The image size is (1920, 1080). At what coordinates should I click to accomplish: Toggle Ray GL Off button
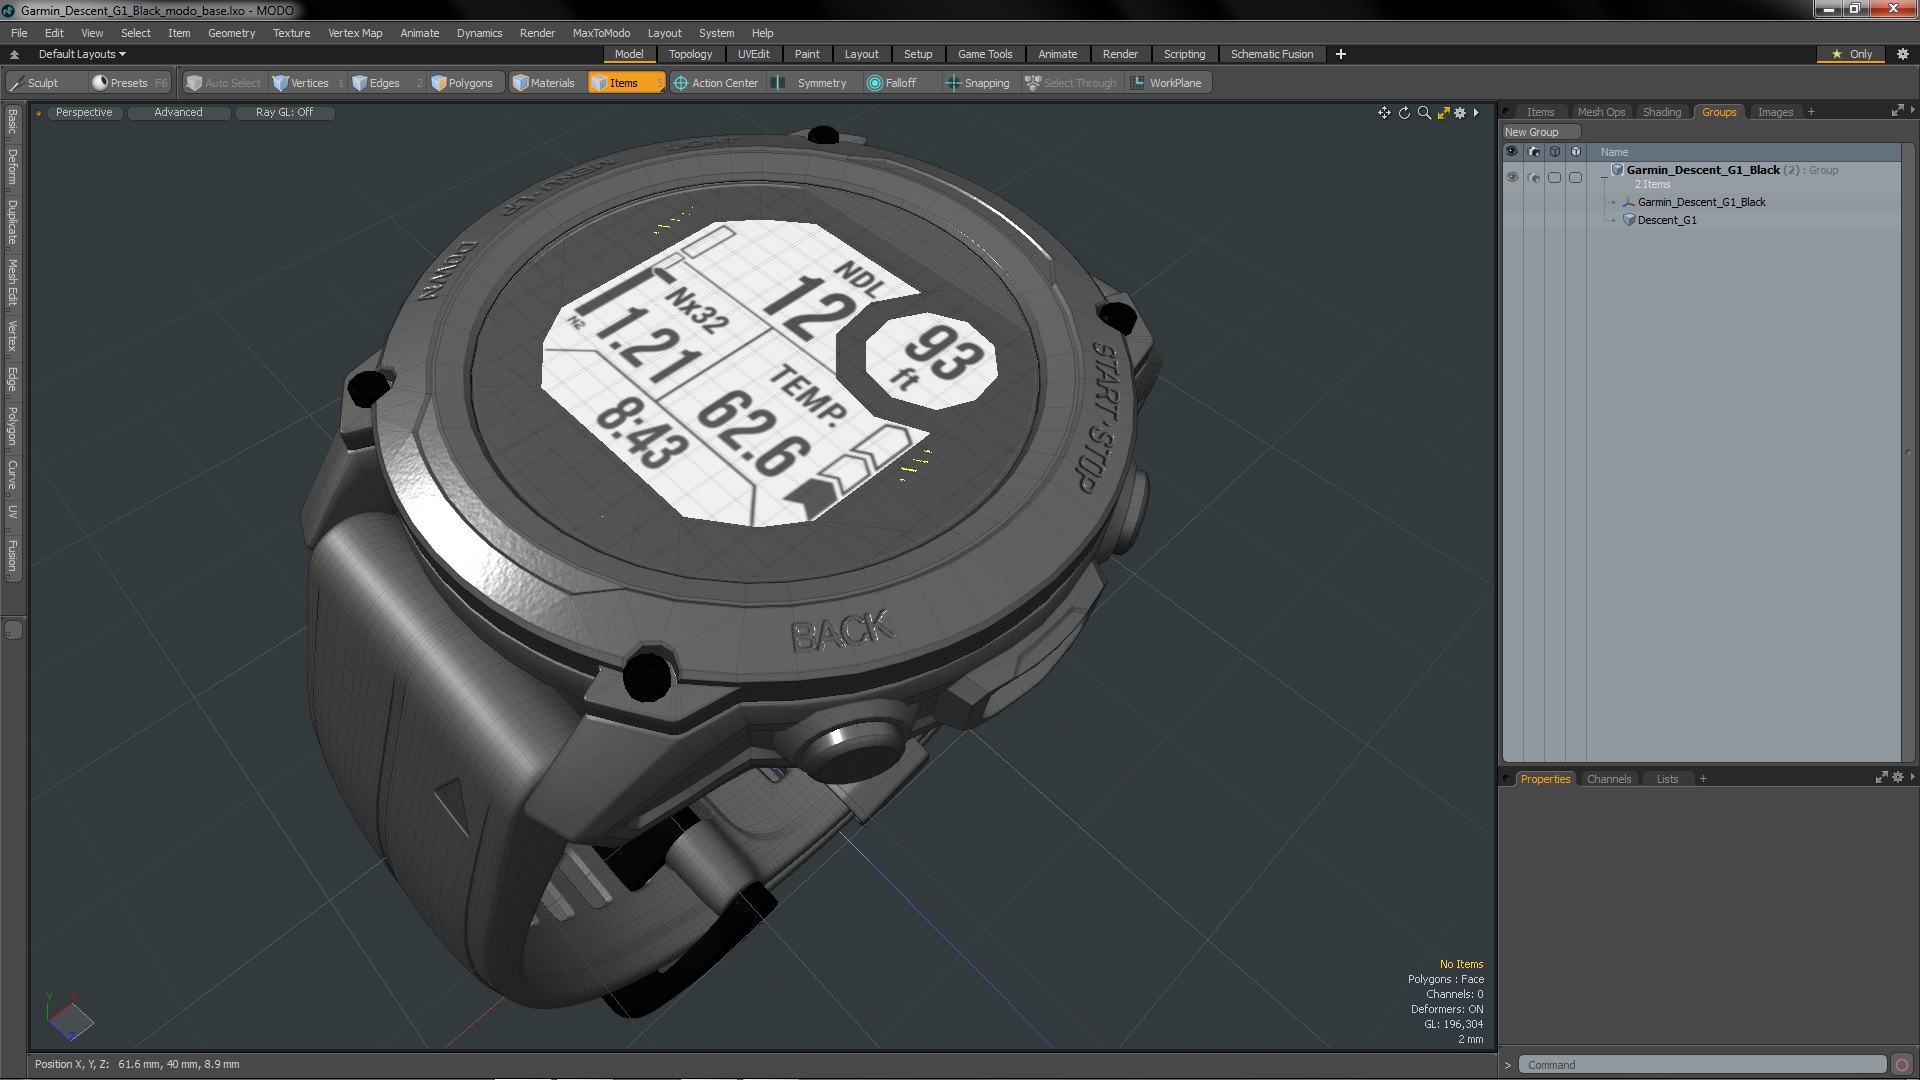[284, 112]
